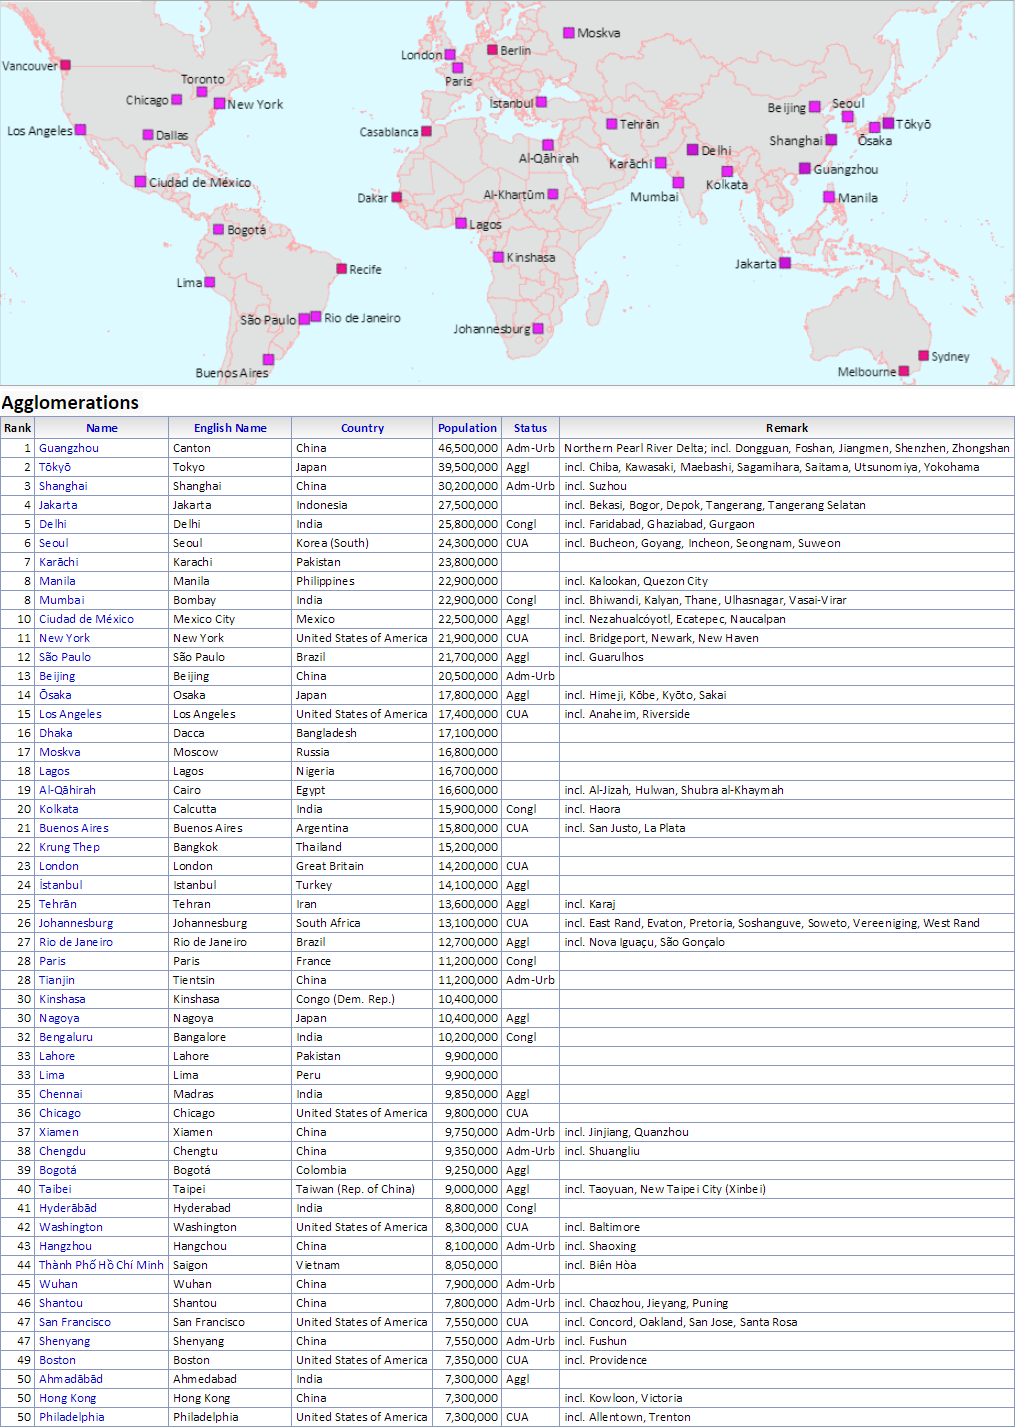Screen dimensions: 1015x1427
Task: Select the Lima marker on the map
Action: click(x=210, y=283)
